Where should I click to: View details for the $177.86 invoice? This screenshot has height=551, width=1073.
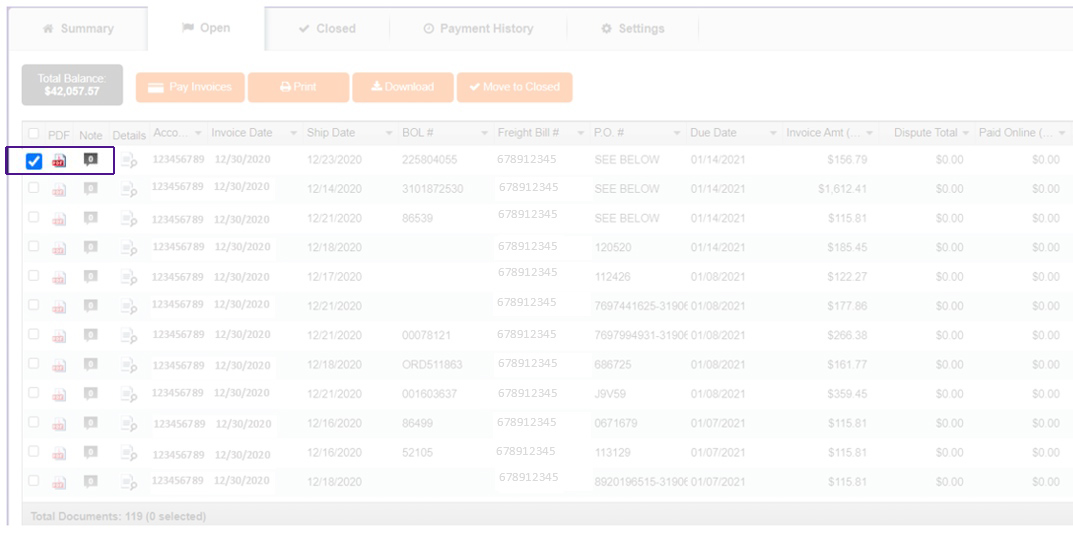(x=129, y=307)
